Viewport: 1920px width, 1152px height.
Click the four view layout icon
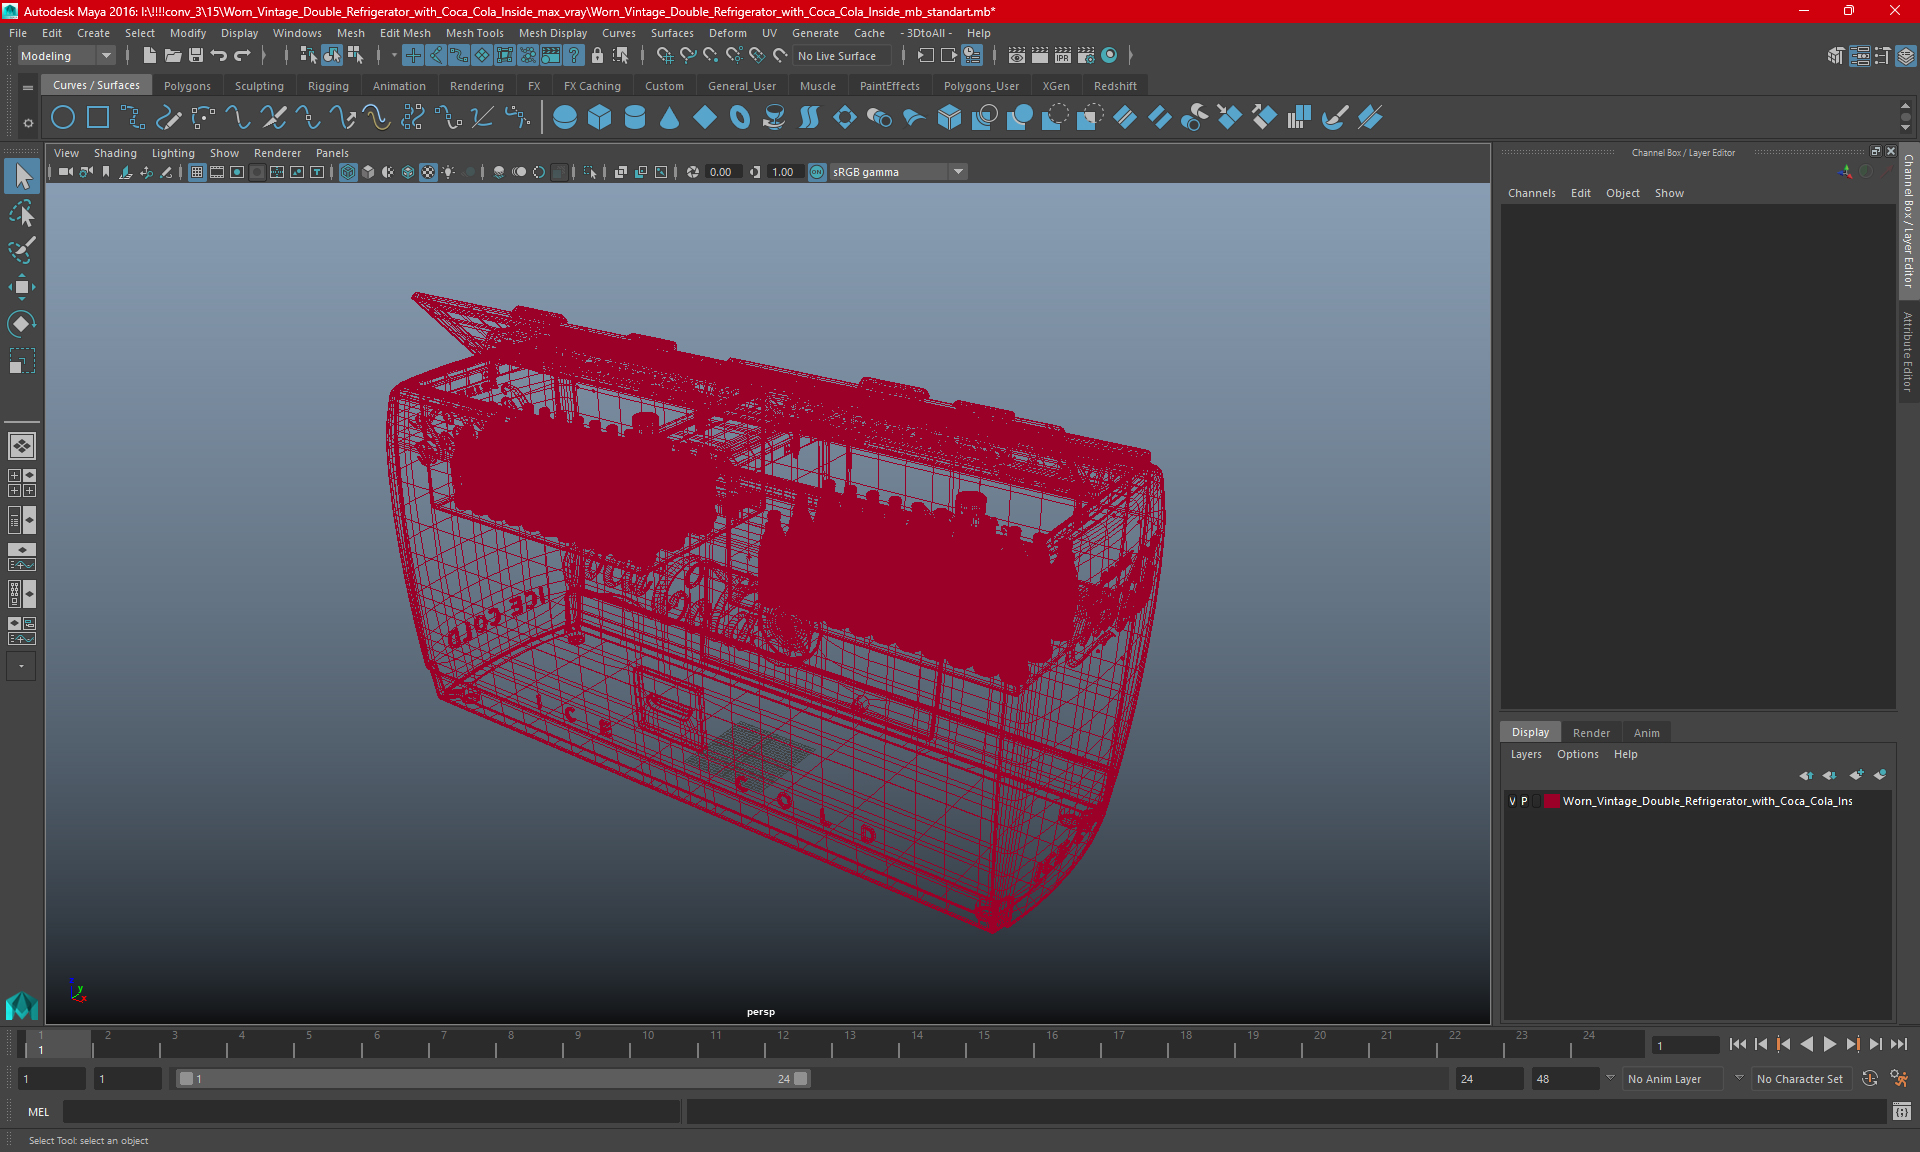22,483
